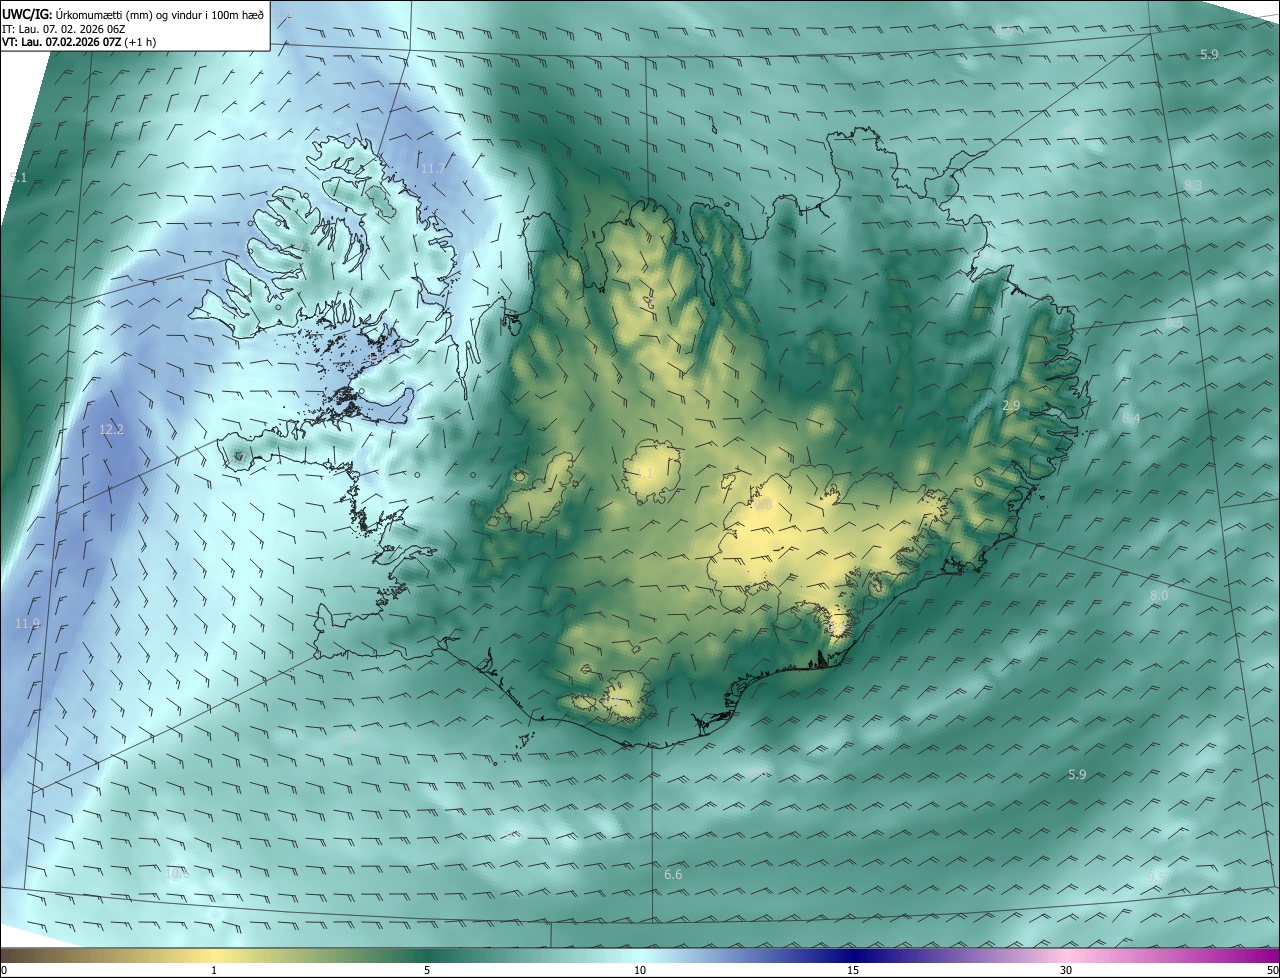
Task: Click the 11.7 value north of the Westfjords
Action: (432, 169)
